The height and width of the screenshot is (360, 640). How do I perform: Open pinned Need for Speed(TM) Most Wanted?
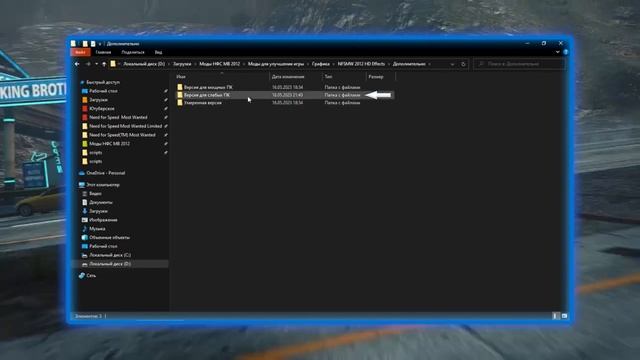tap(122, 135)
